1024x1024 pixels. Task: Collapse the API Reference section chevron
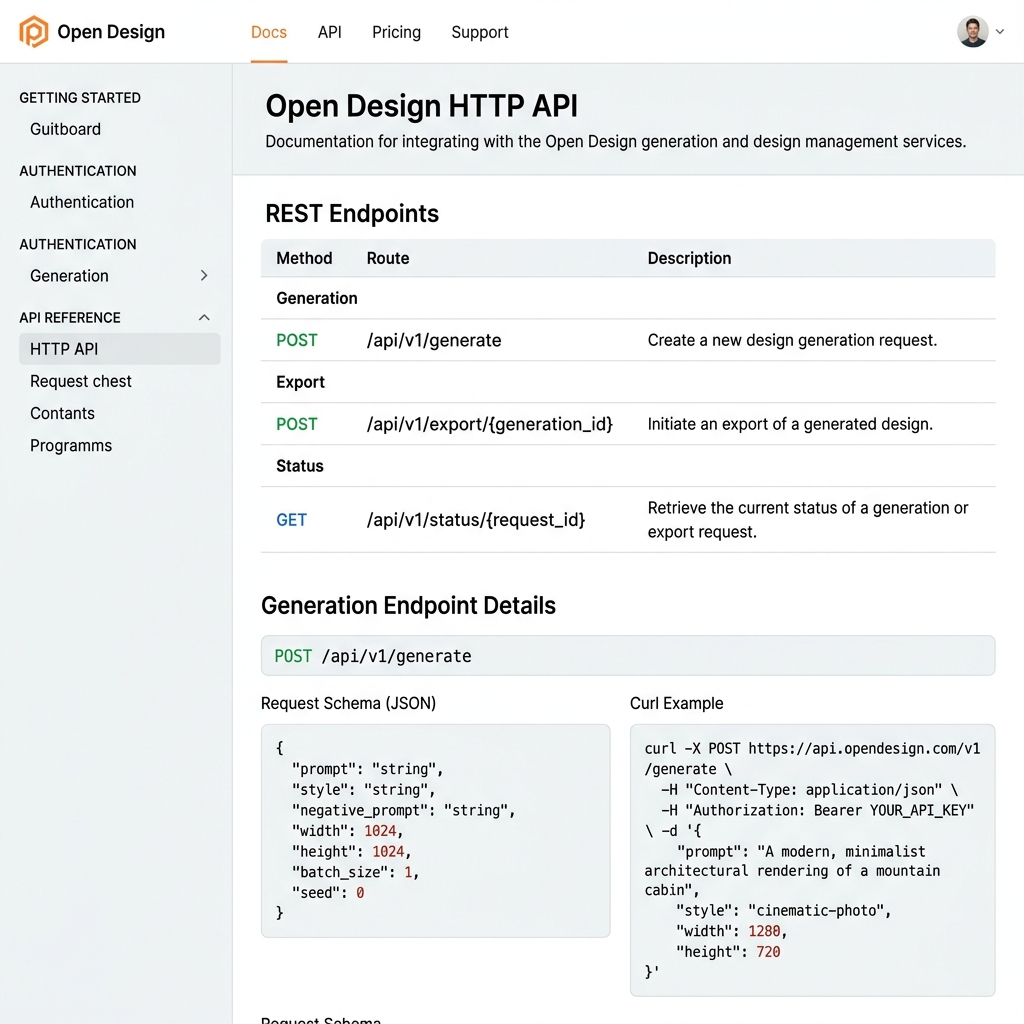[204, 317]
